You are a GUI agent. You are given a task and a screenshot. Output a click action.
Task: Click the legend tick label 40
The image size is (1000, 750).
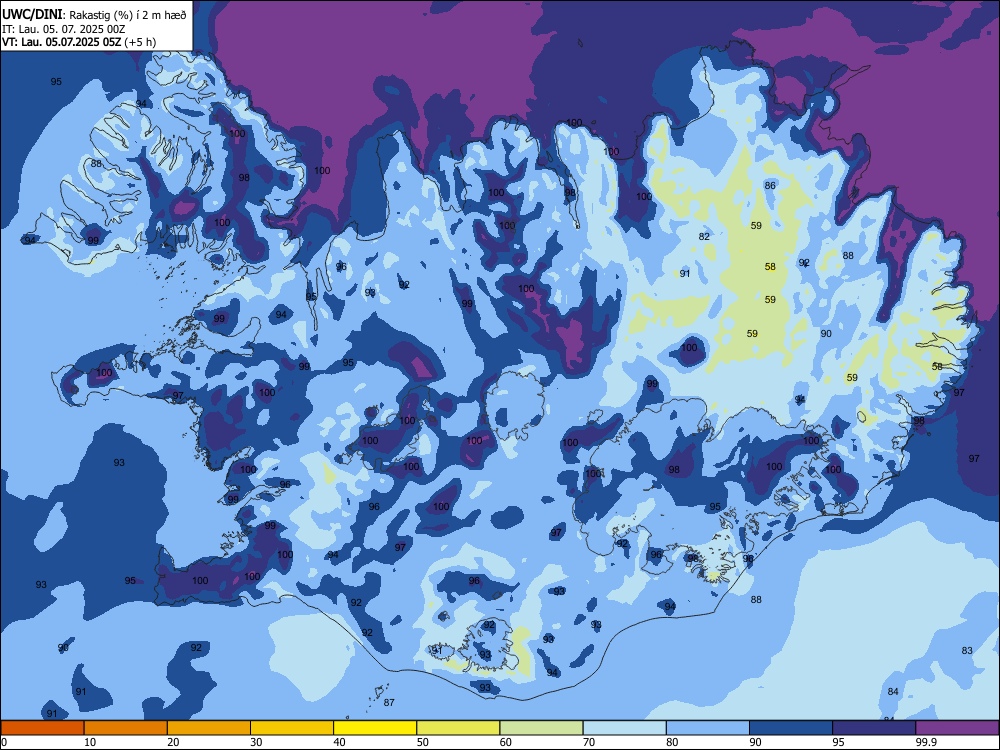coord(340,742)
